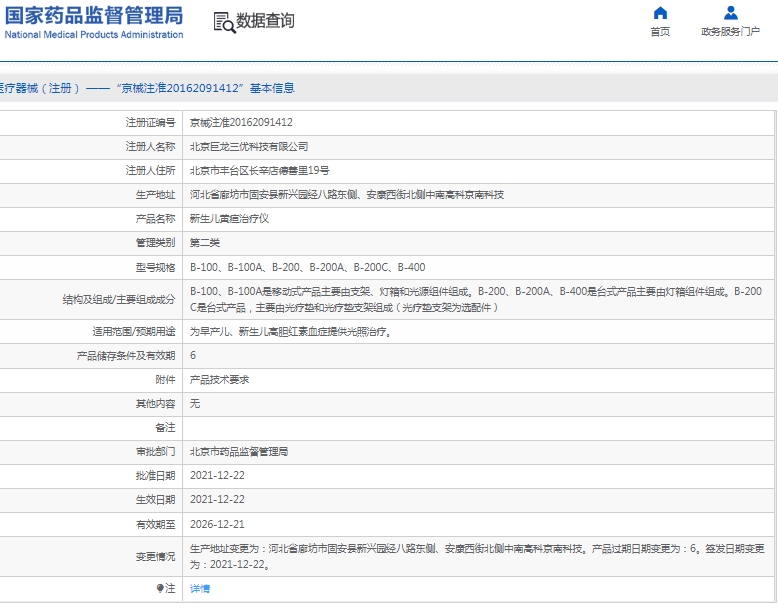Open the 政务服务门户 user icon

pyautogui.click(x=730, y=12)
